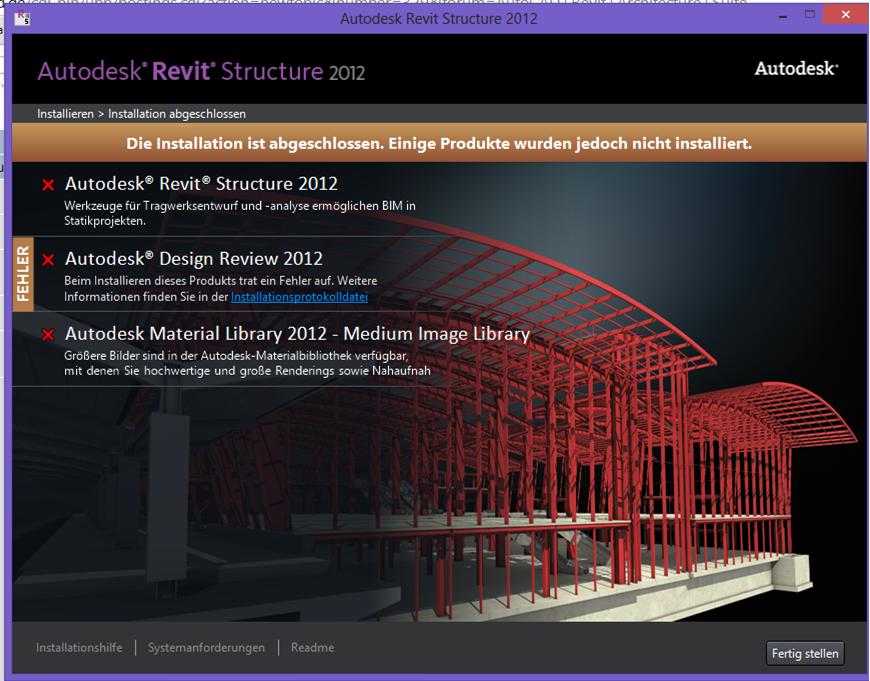
Task: Open Systemanforderungen link
Action: (x=206, y=648)
